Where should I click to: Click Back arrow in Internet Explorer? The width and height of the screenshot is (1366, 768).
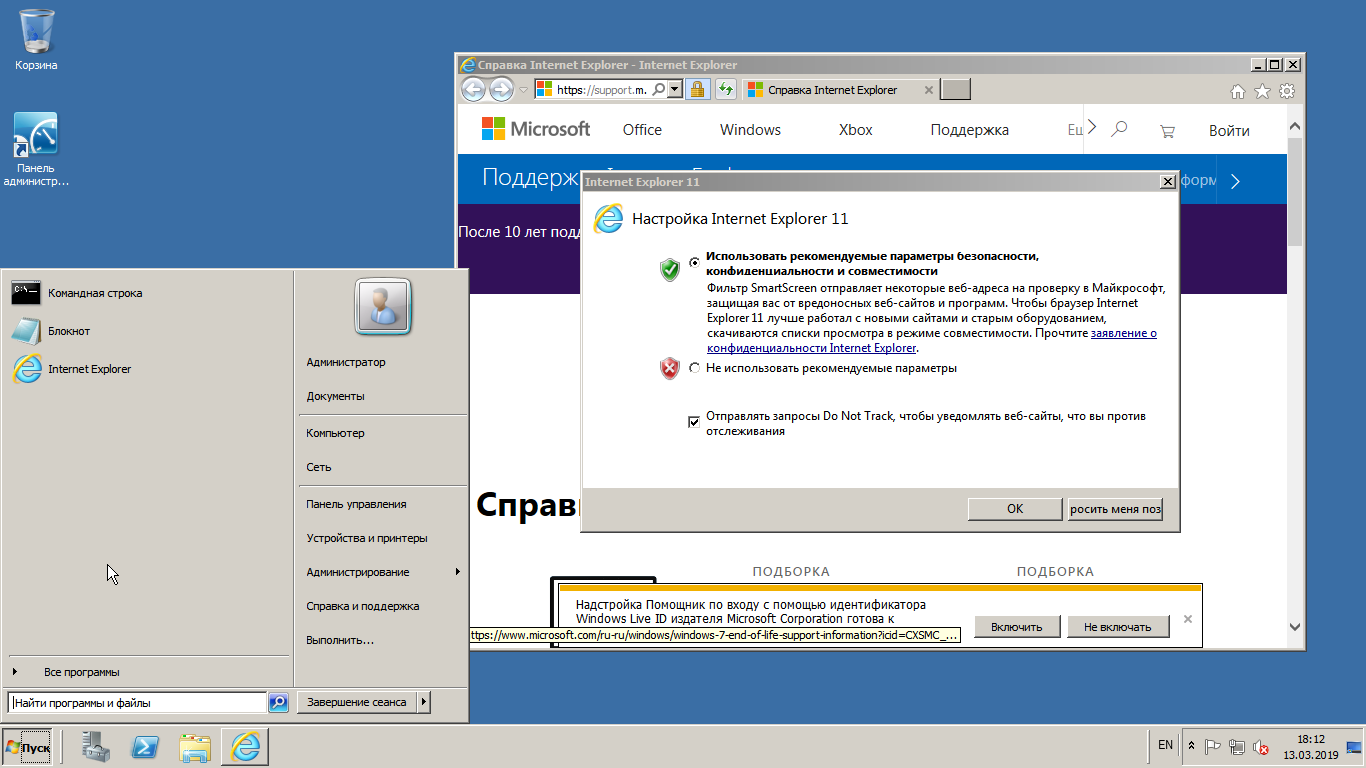pos(473,90)
